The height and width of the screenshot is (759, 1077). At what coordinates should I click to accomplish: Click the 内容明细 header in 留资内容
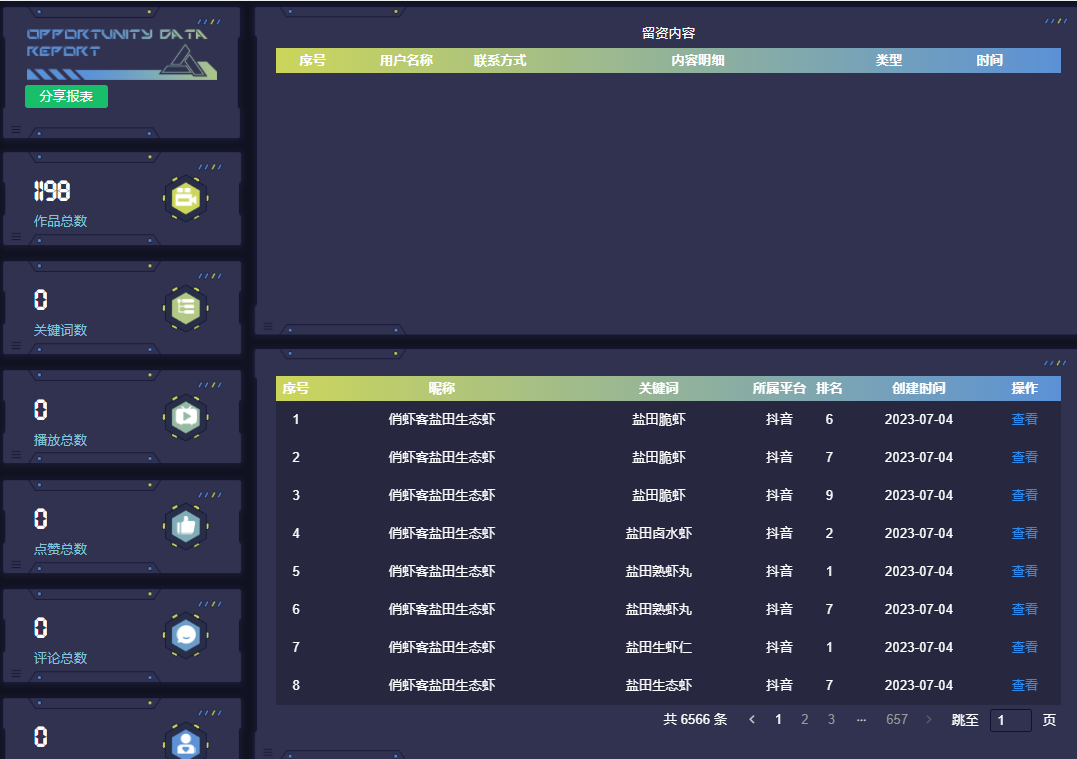[x=698, y=60]
